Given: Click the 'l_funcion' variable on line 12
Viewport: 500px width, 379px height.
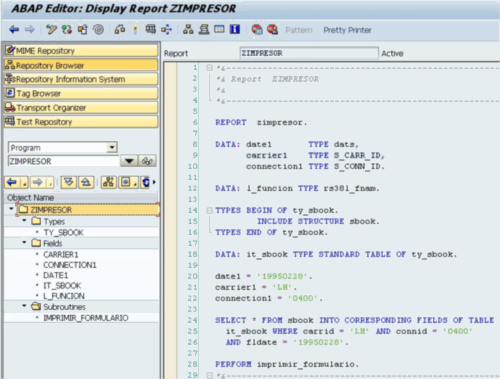Looking at the screenshot, I should tap(270, 188).
